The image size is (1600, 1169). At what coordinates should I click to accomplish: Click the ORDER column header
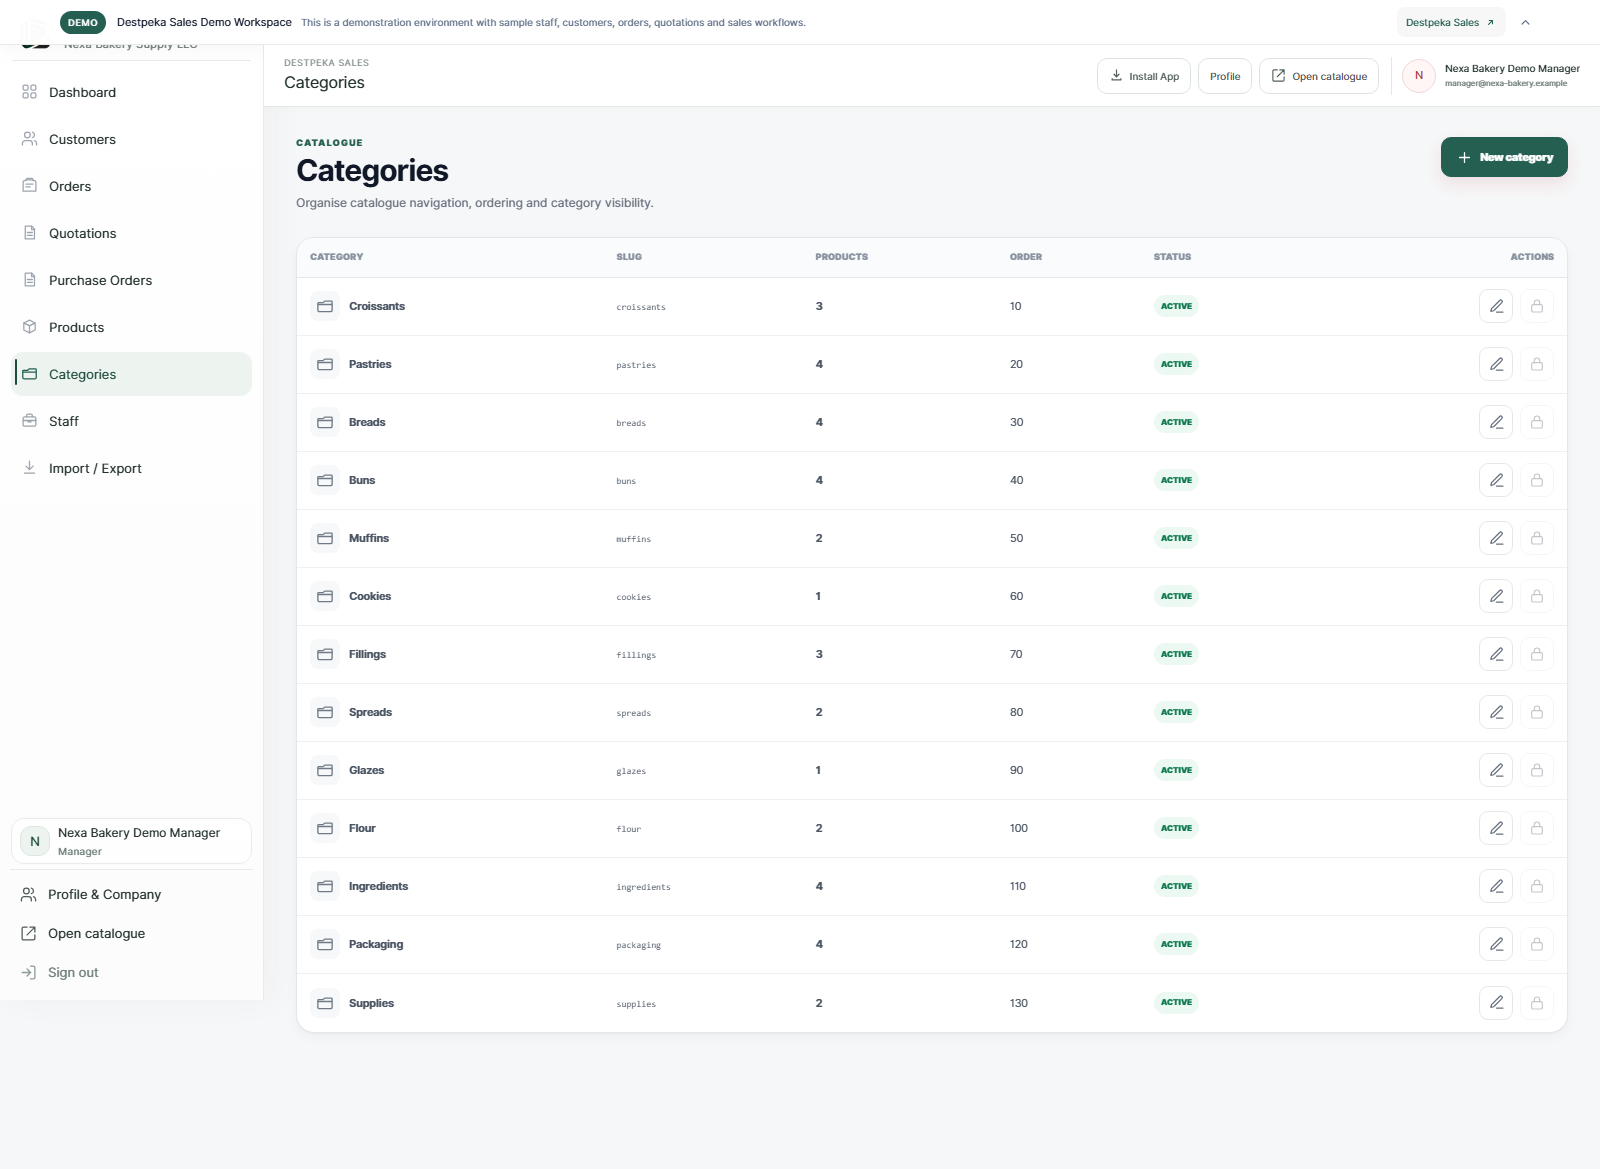point(1026,257)
